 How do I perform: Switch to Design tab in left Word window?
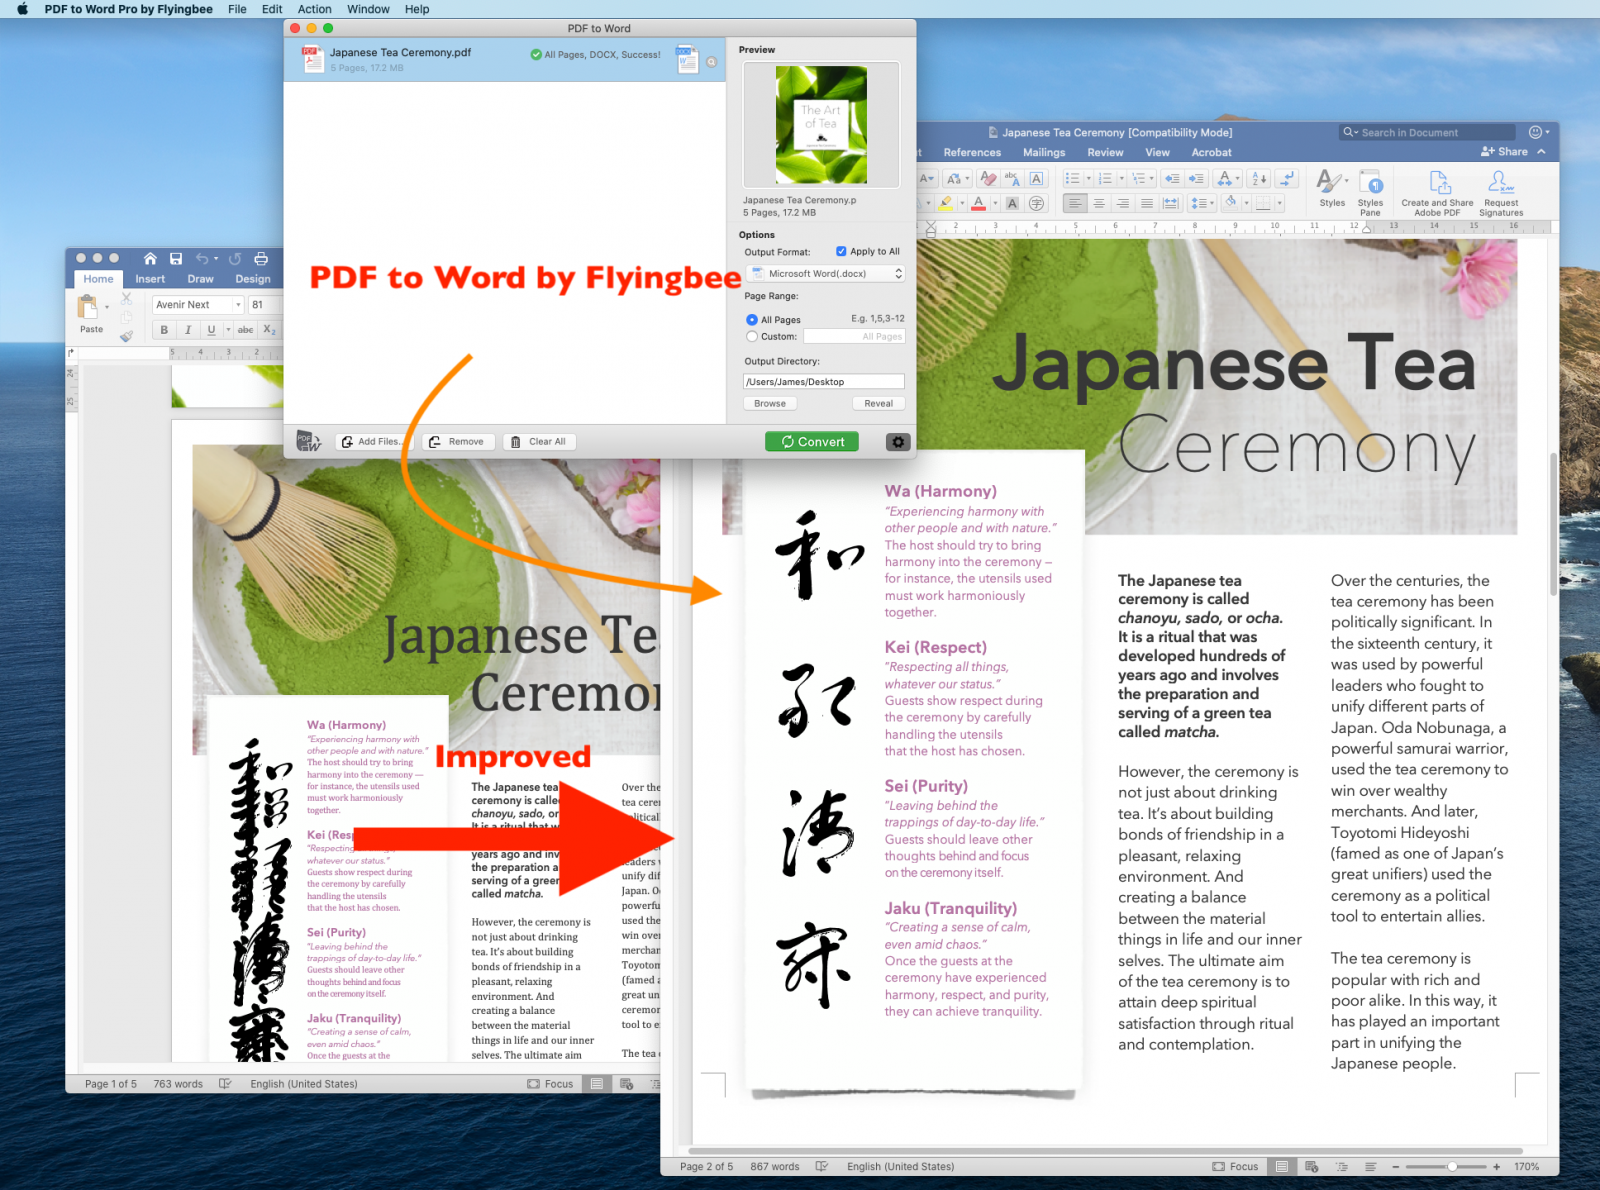click(253, 279)
